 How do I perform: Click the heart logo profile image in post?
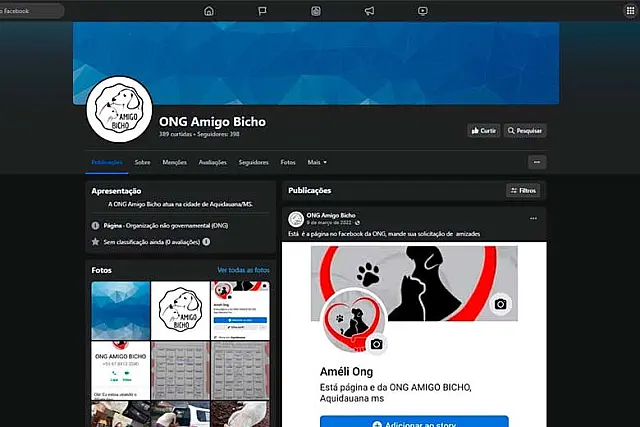[x=353, y=321]
